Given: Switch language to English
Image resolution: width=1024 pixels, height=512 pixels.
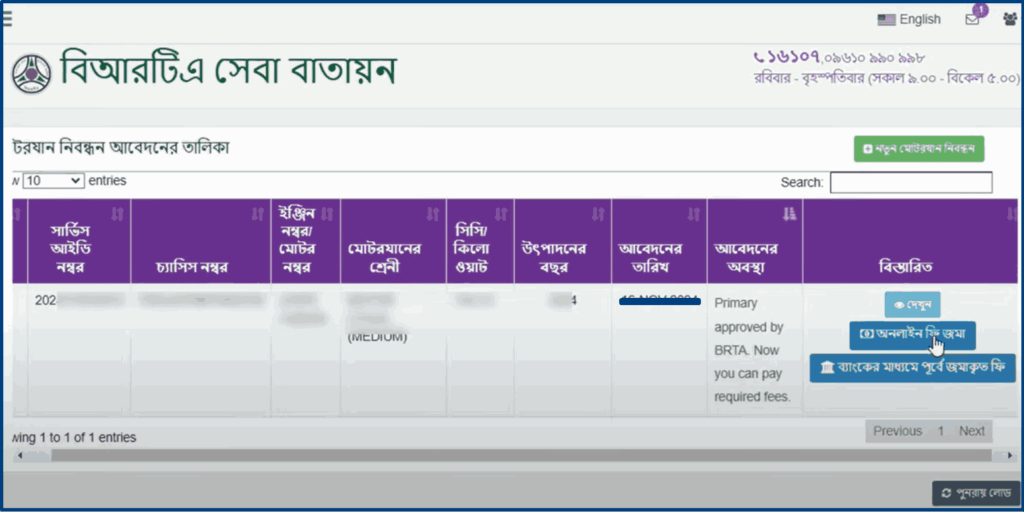Looking at the screenshot, I should 909,19.
